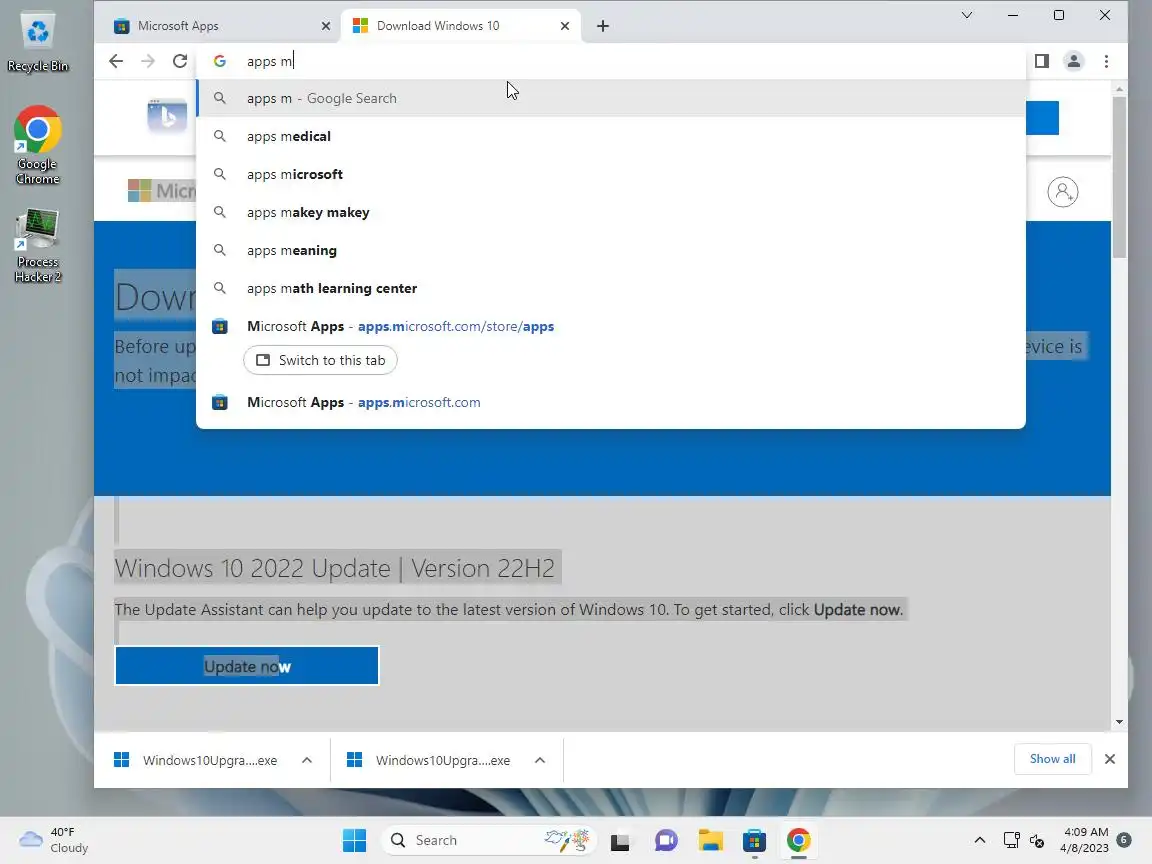Choose 'apps makey makey' suggestion
Viewport: 1152px width, 864px height.
tap(610, 212)
